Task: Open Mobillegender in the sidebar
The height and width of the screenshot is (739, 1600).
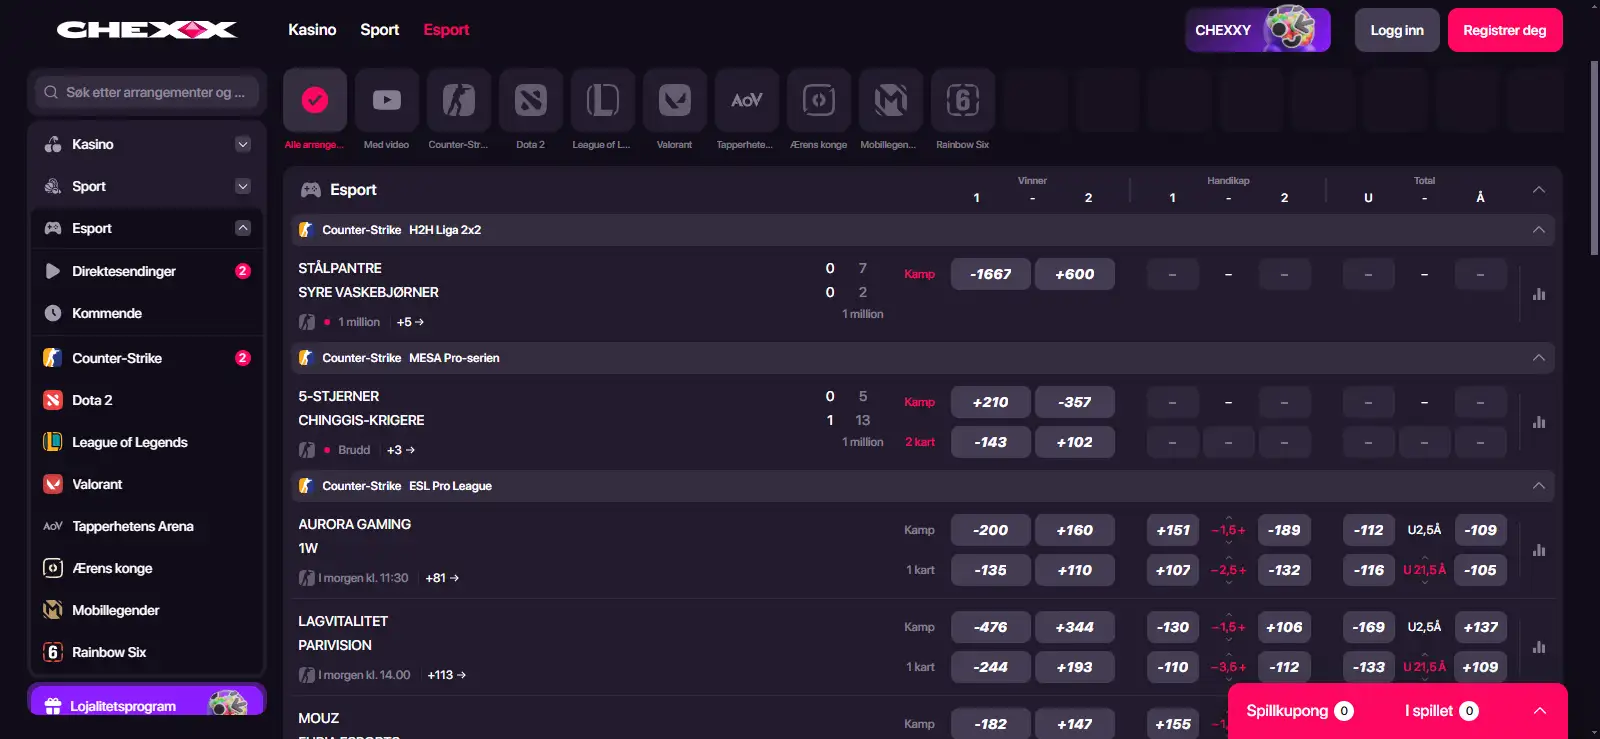Action: (x=147, y=610)
